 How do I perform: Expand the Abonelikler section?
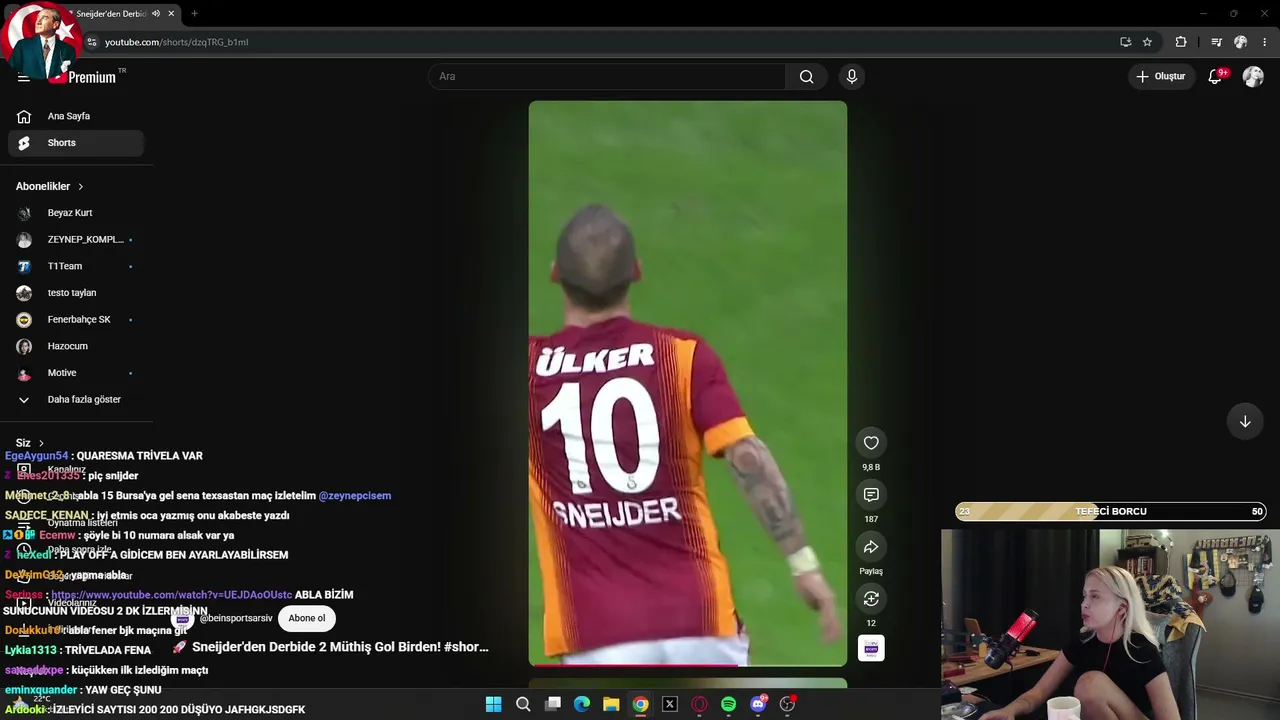(x=50, y=186)
